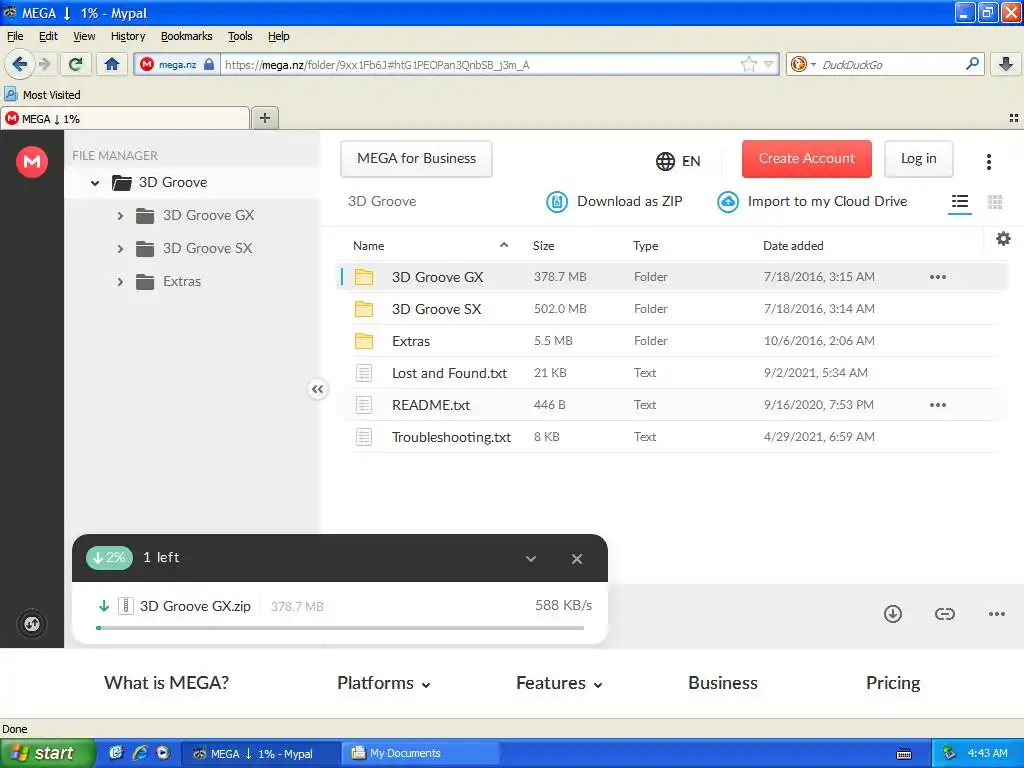Screen dimensions: 1024x768
Task: Click the MEGA for Business button
Action: [x=416, y=159]
